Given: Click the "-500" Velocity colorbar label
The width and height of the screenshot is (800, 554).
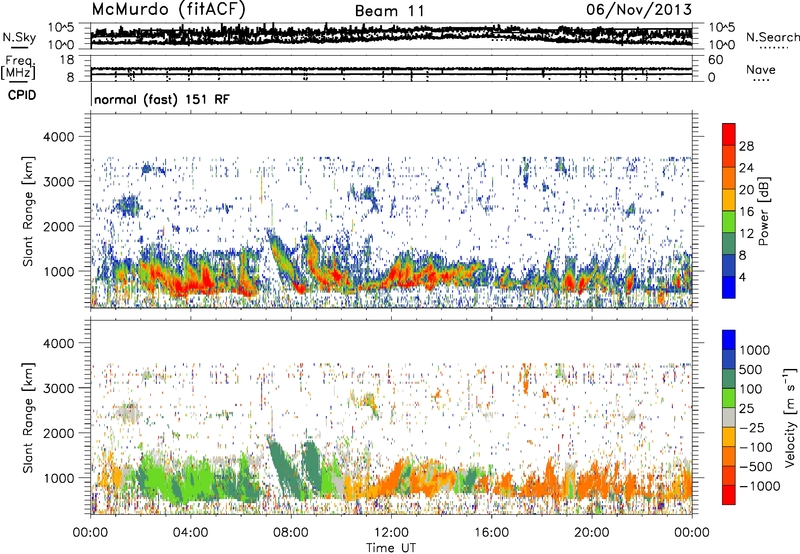Looking at the screenshot, I should 755,467.
